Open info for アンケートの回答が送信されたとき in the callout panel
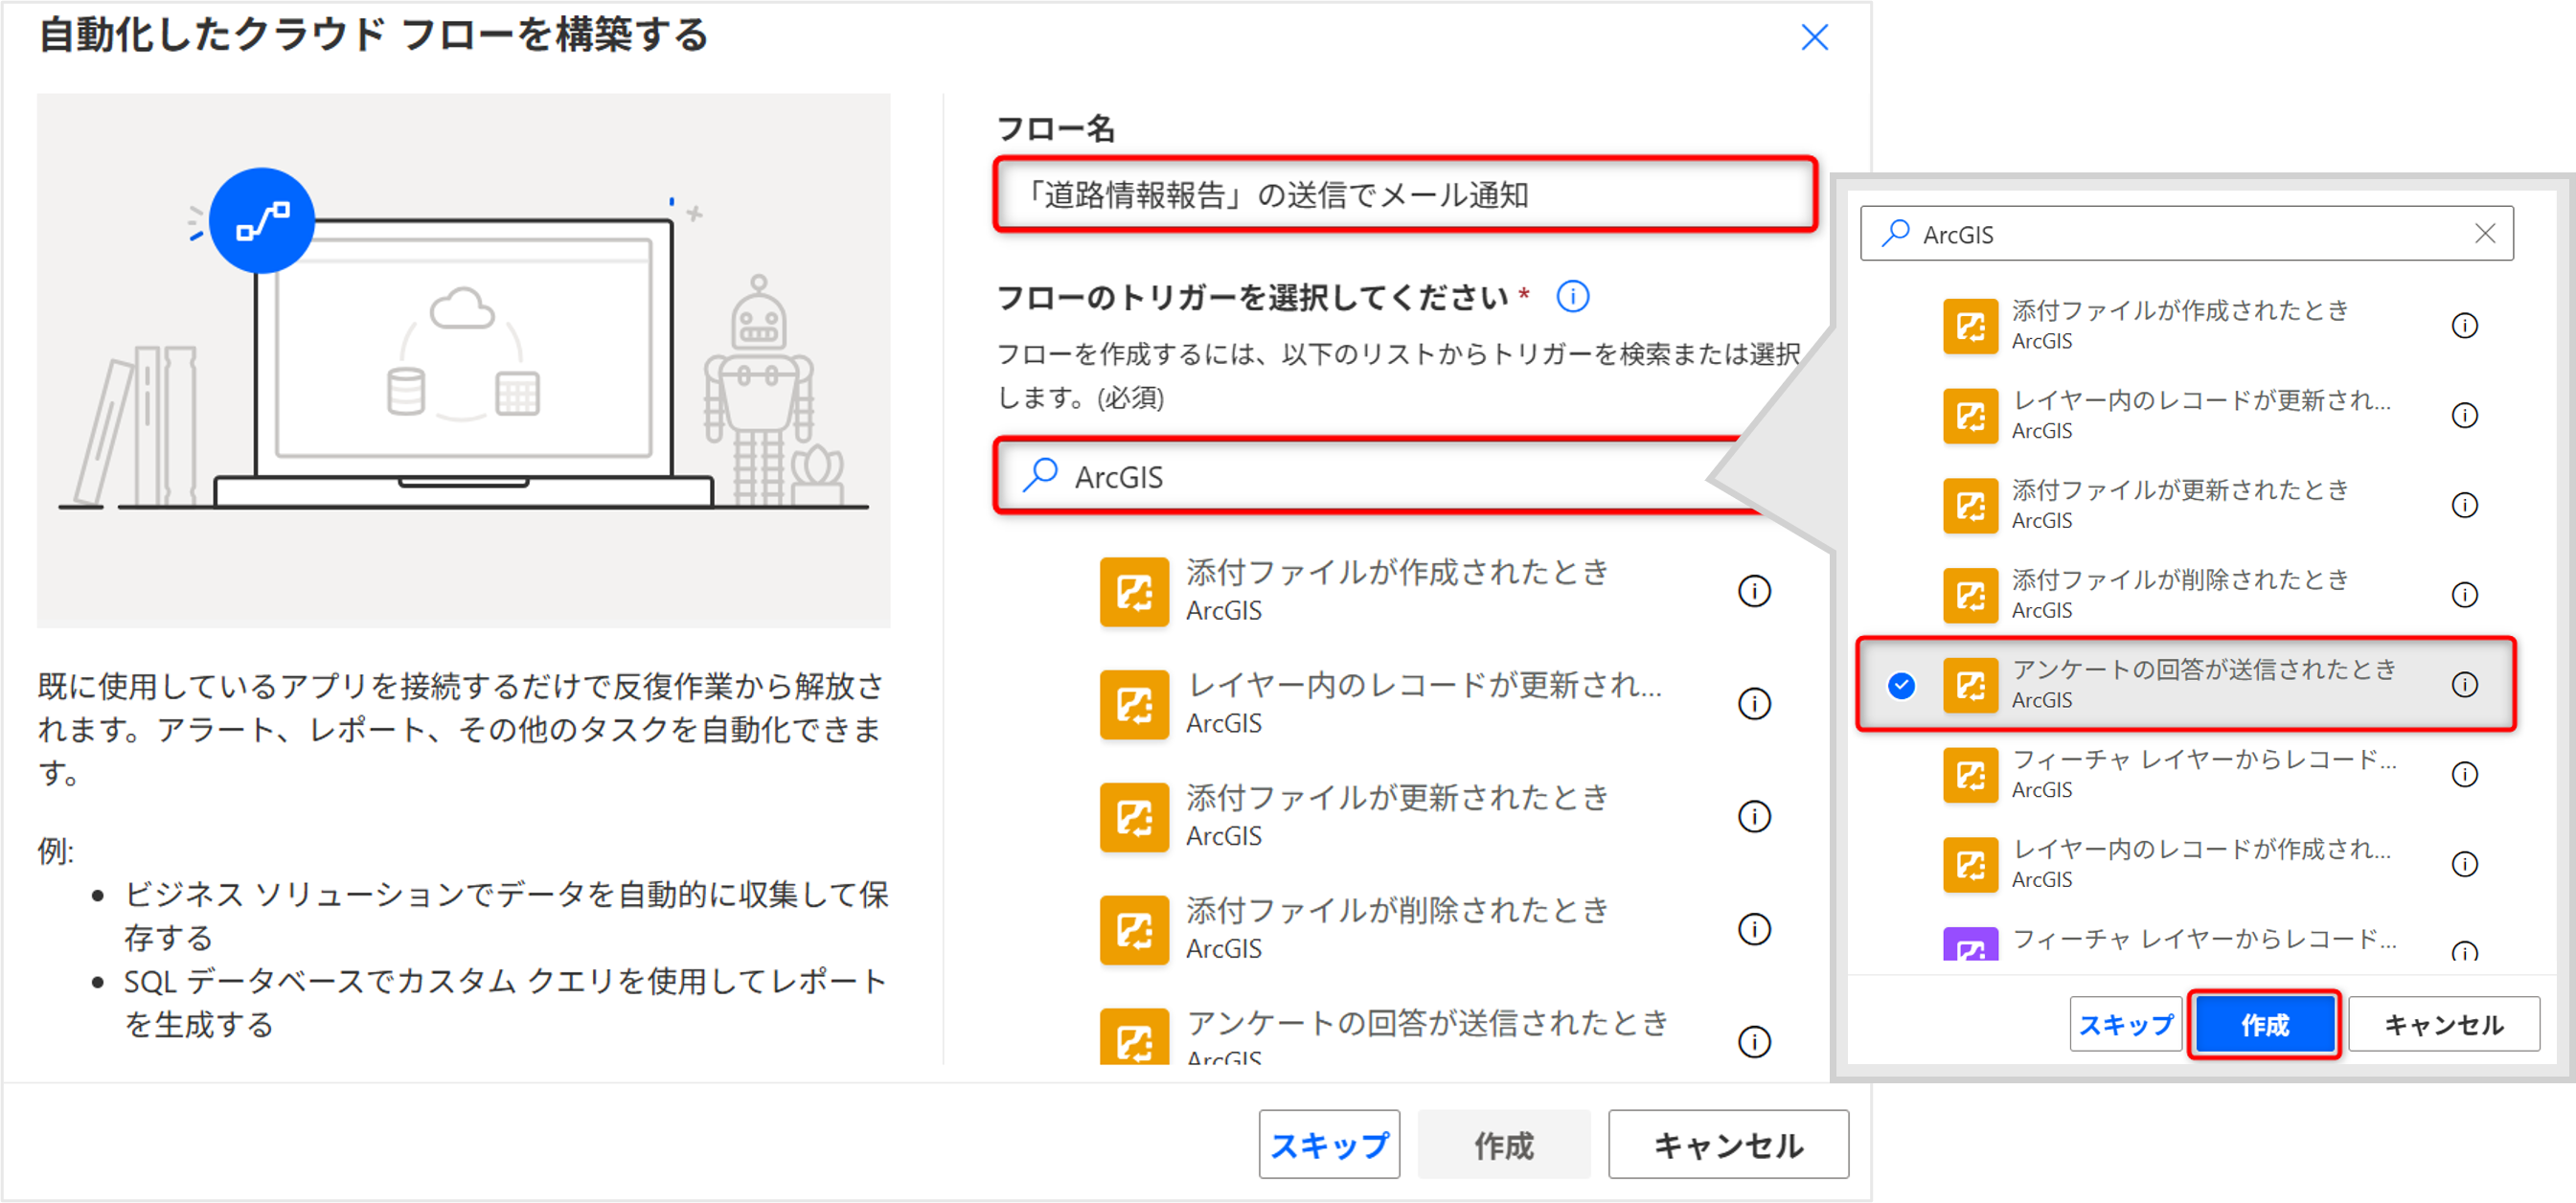Image resolution: width=2576 pixels, height=1203 pixels. click(x=2465, y=684)
